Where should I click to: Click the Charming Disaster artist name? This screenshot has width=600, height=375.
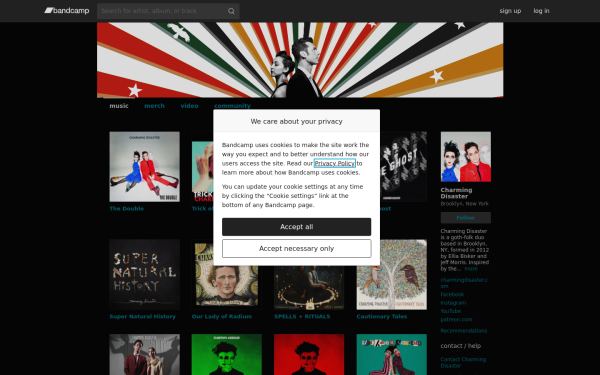pos(456,193)
